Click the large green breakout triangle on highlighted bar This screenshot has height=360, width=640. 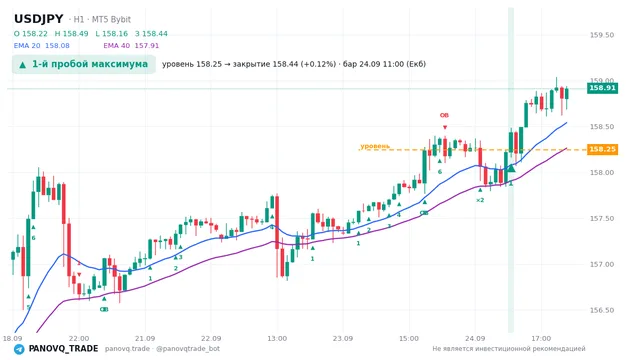coord(511,168)
